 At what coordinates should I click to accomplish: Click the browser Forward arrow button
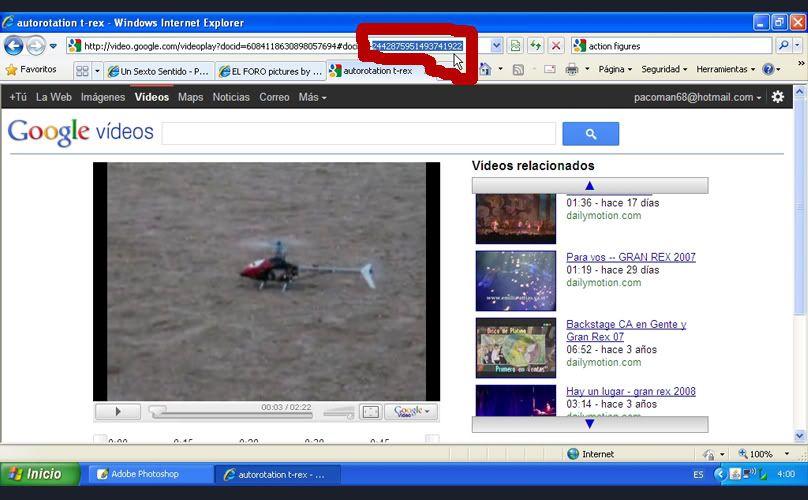click(x=36, y=46)
